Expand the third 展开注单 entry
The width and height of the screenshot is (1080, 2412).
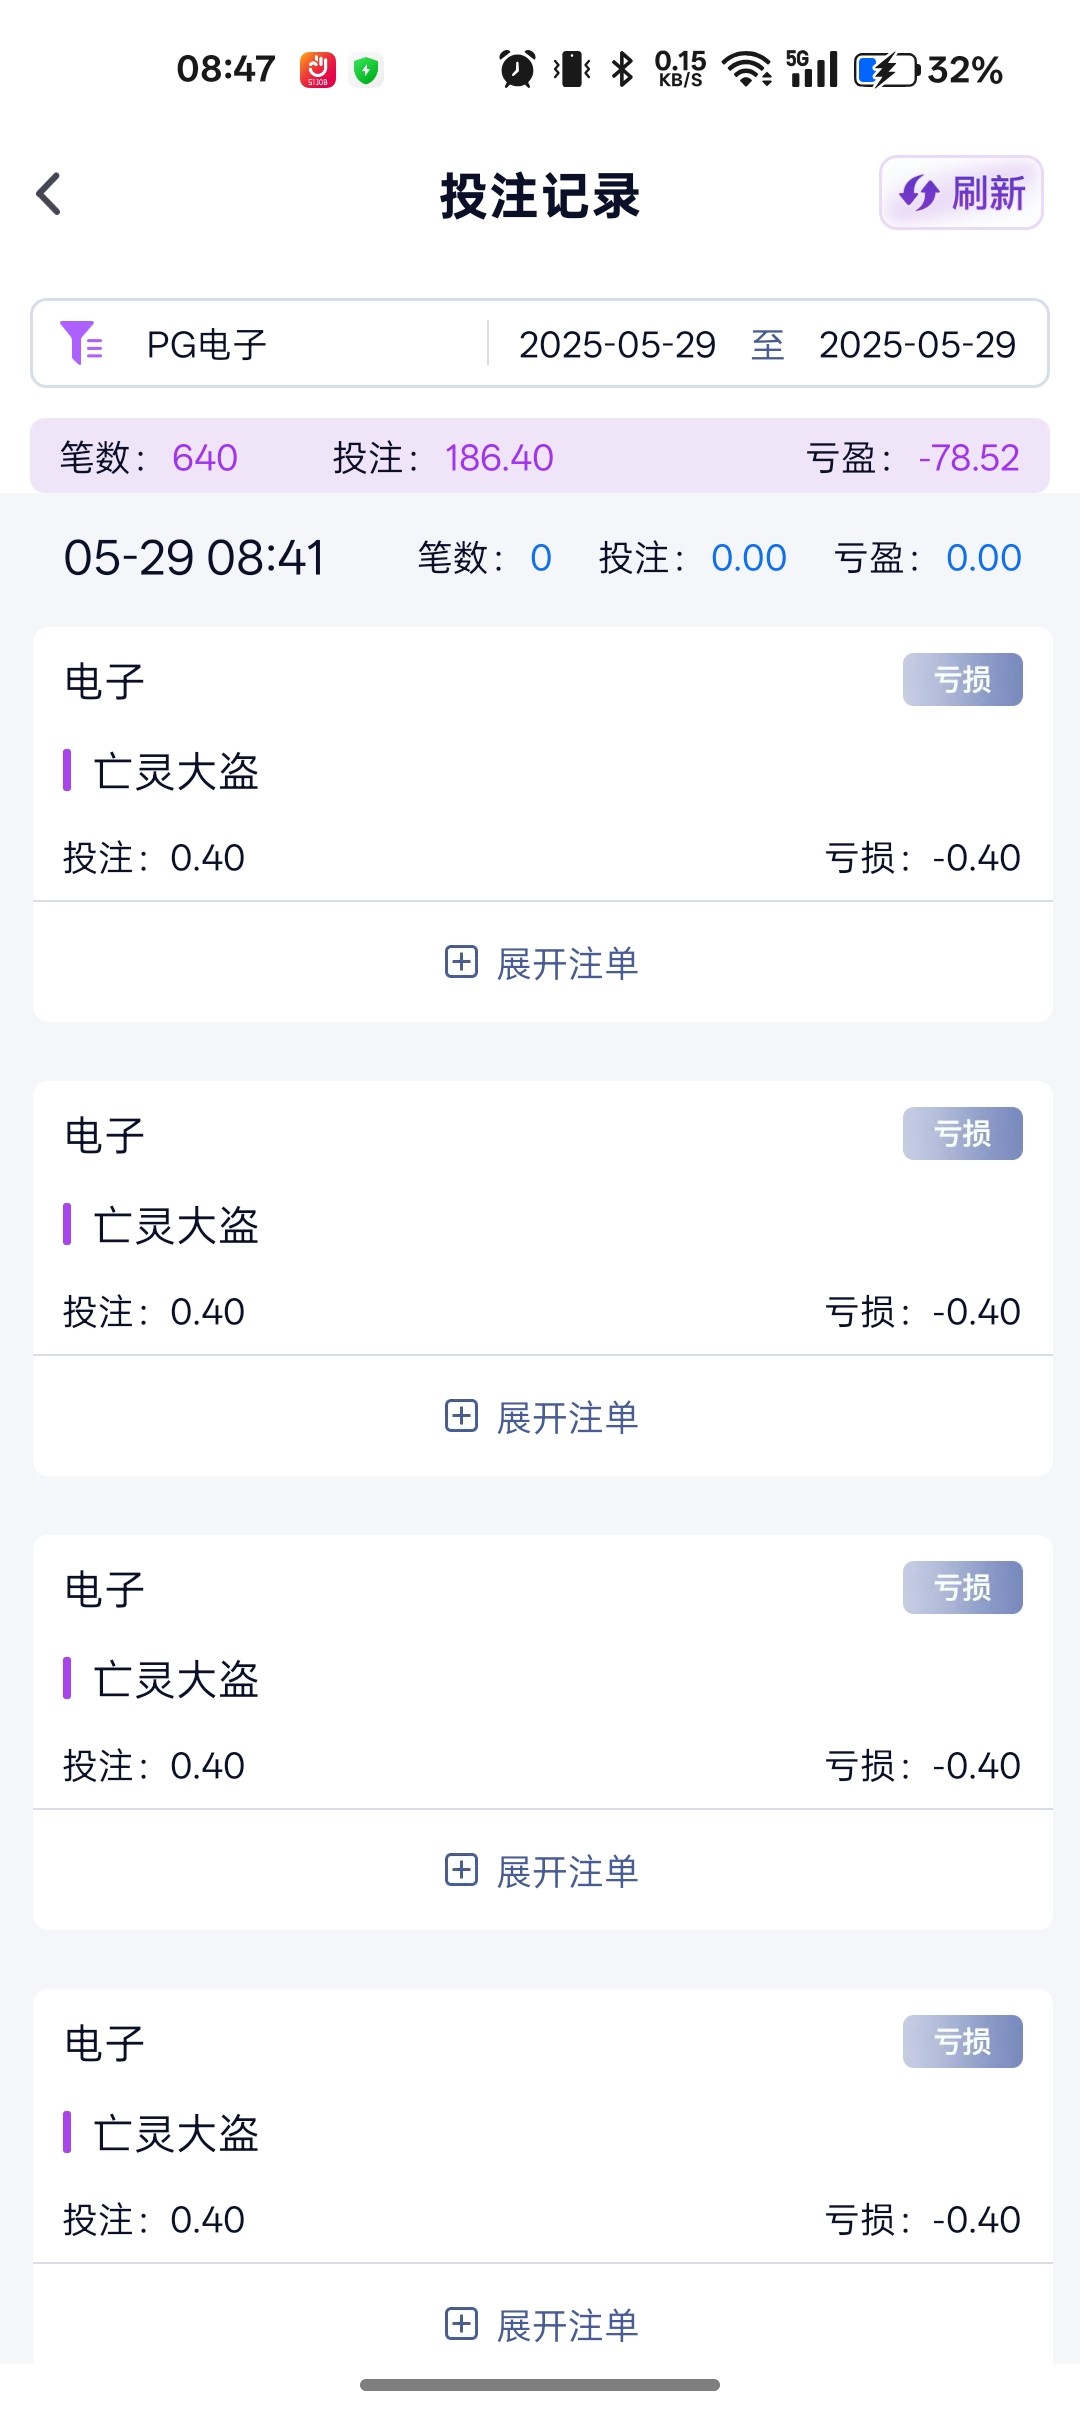pyautogui.click(x=542, y=1871)
